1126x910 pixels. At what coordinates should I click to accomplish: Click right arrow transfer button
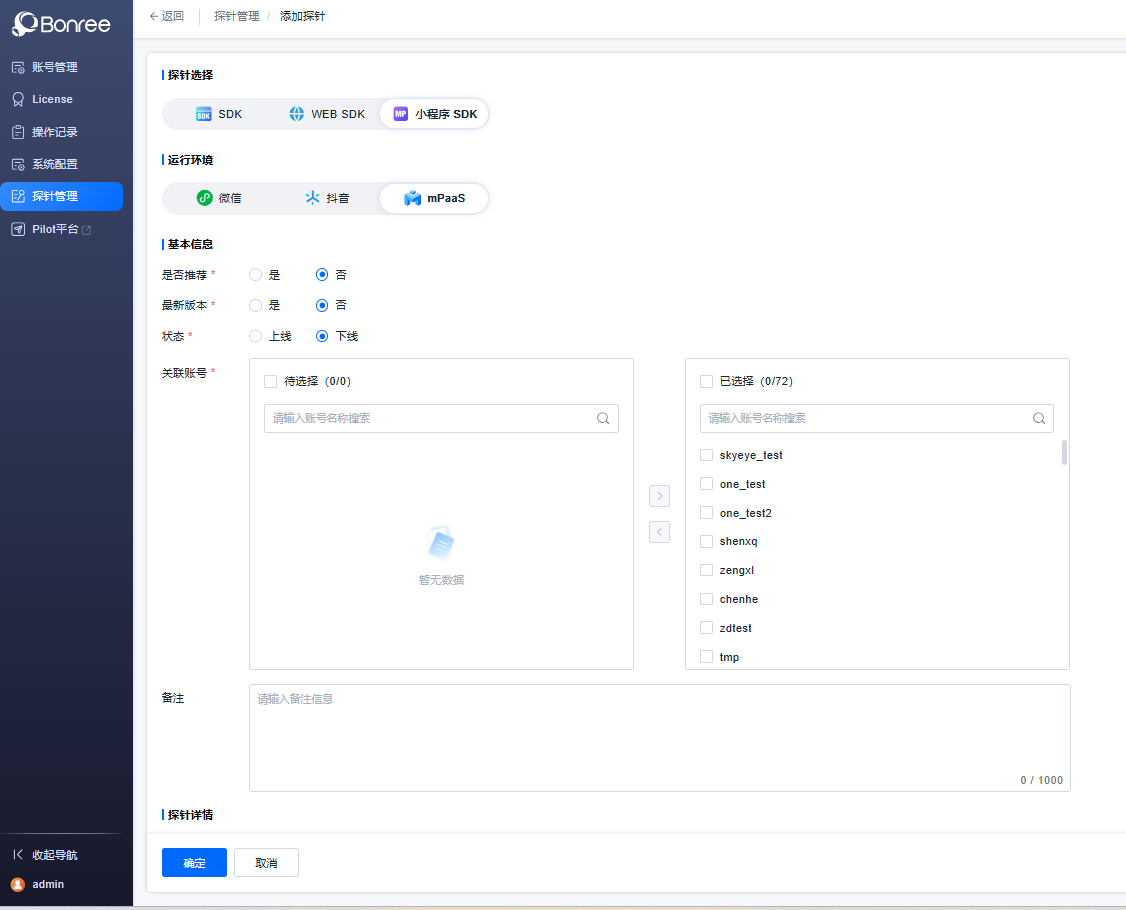(x=659, y=496)
